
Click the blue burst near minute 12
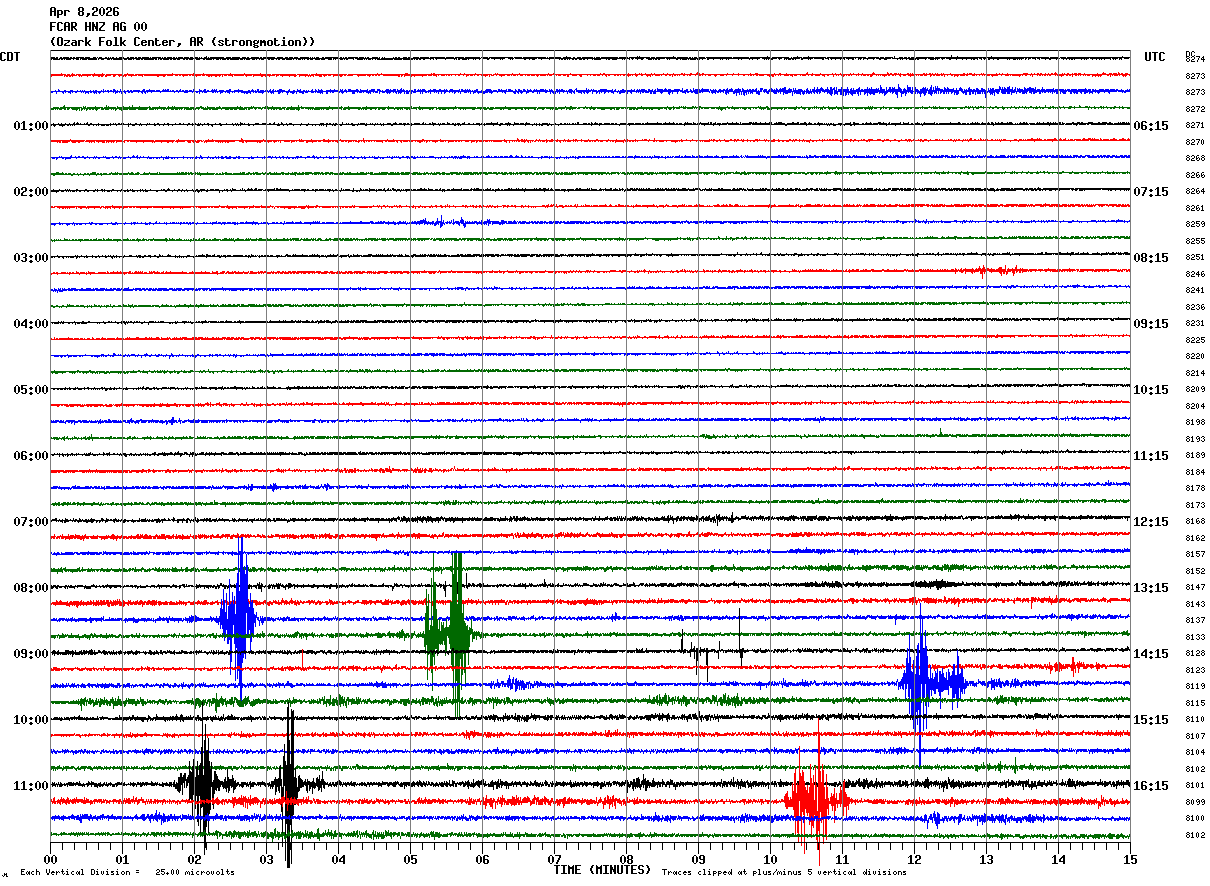click(930, 684)
